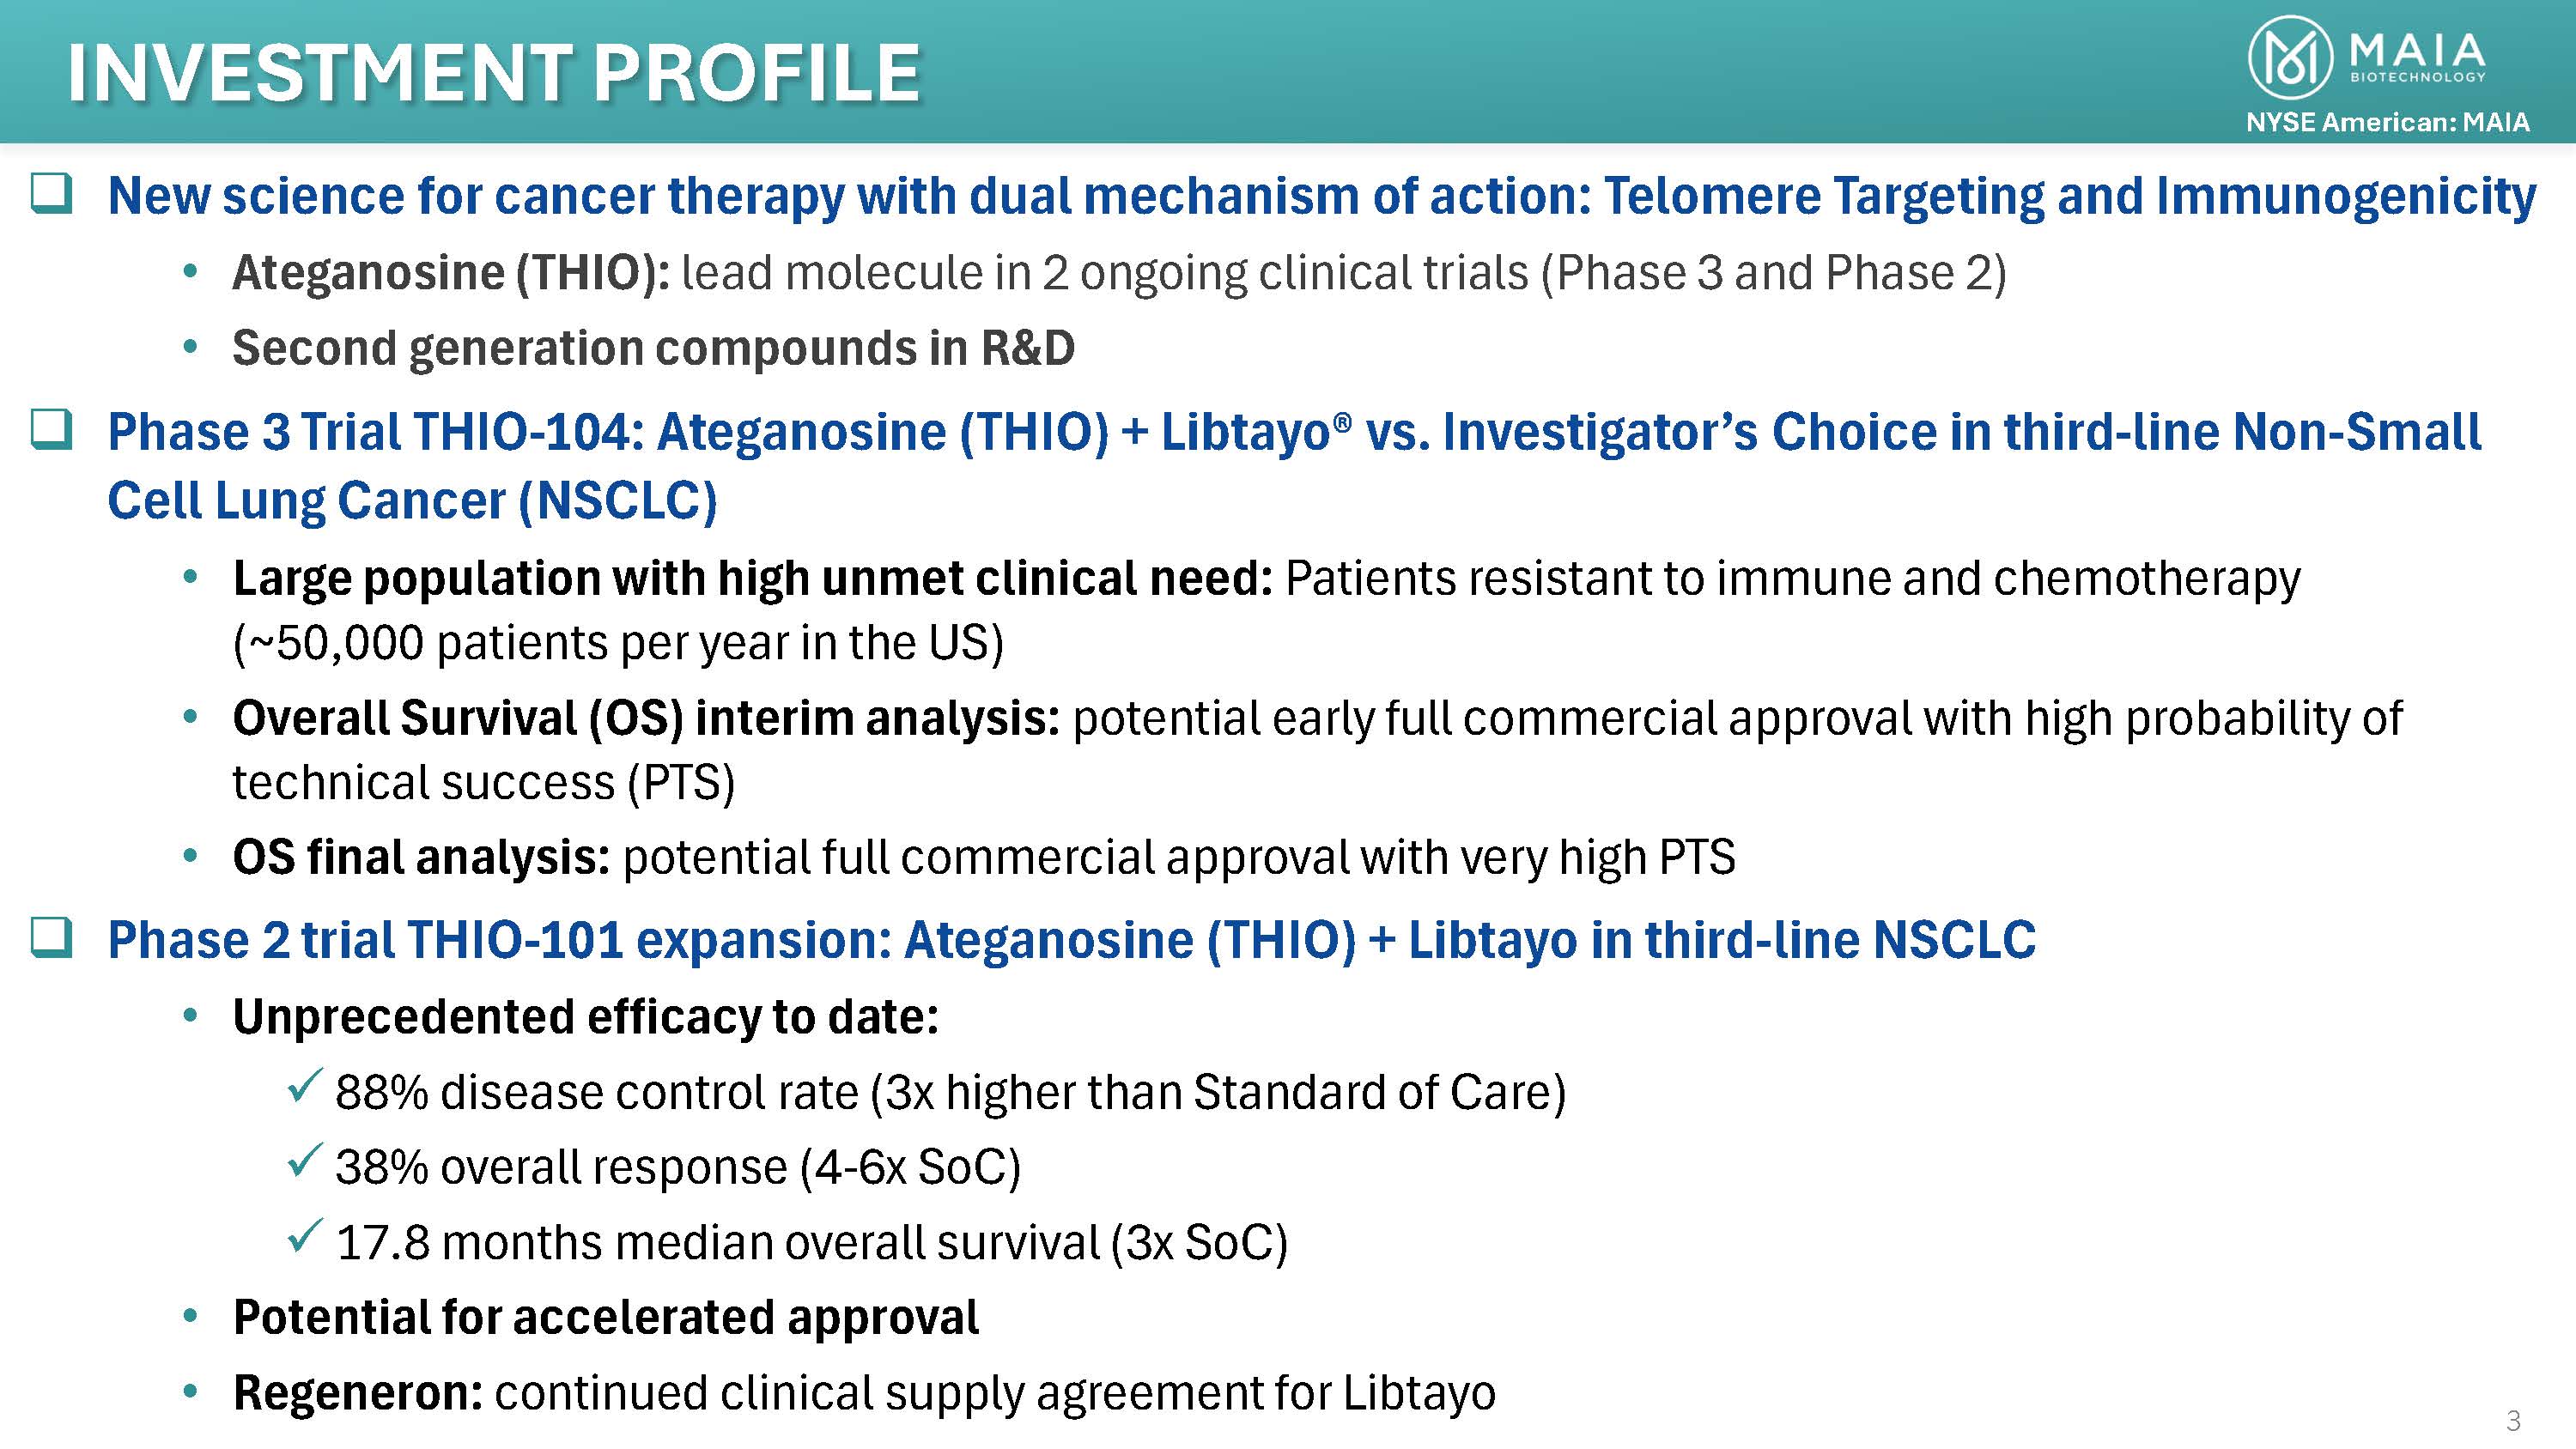Click the checkmark beside 88% disease control rate
Image resolution: width=2576 pixels, height=1449 pixels.
coord(303,1086)
